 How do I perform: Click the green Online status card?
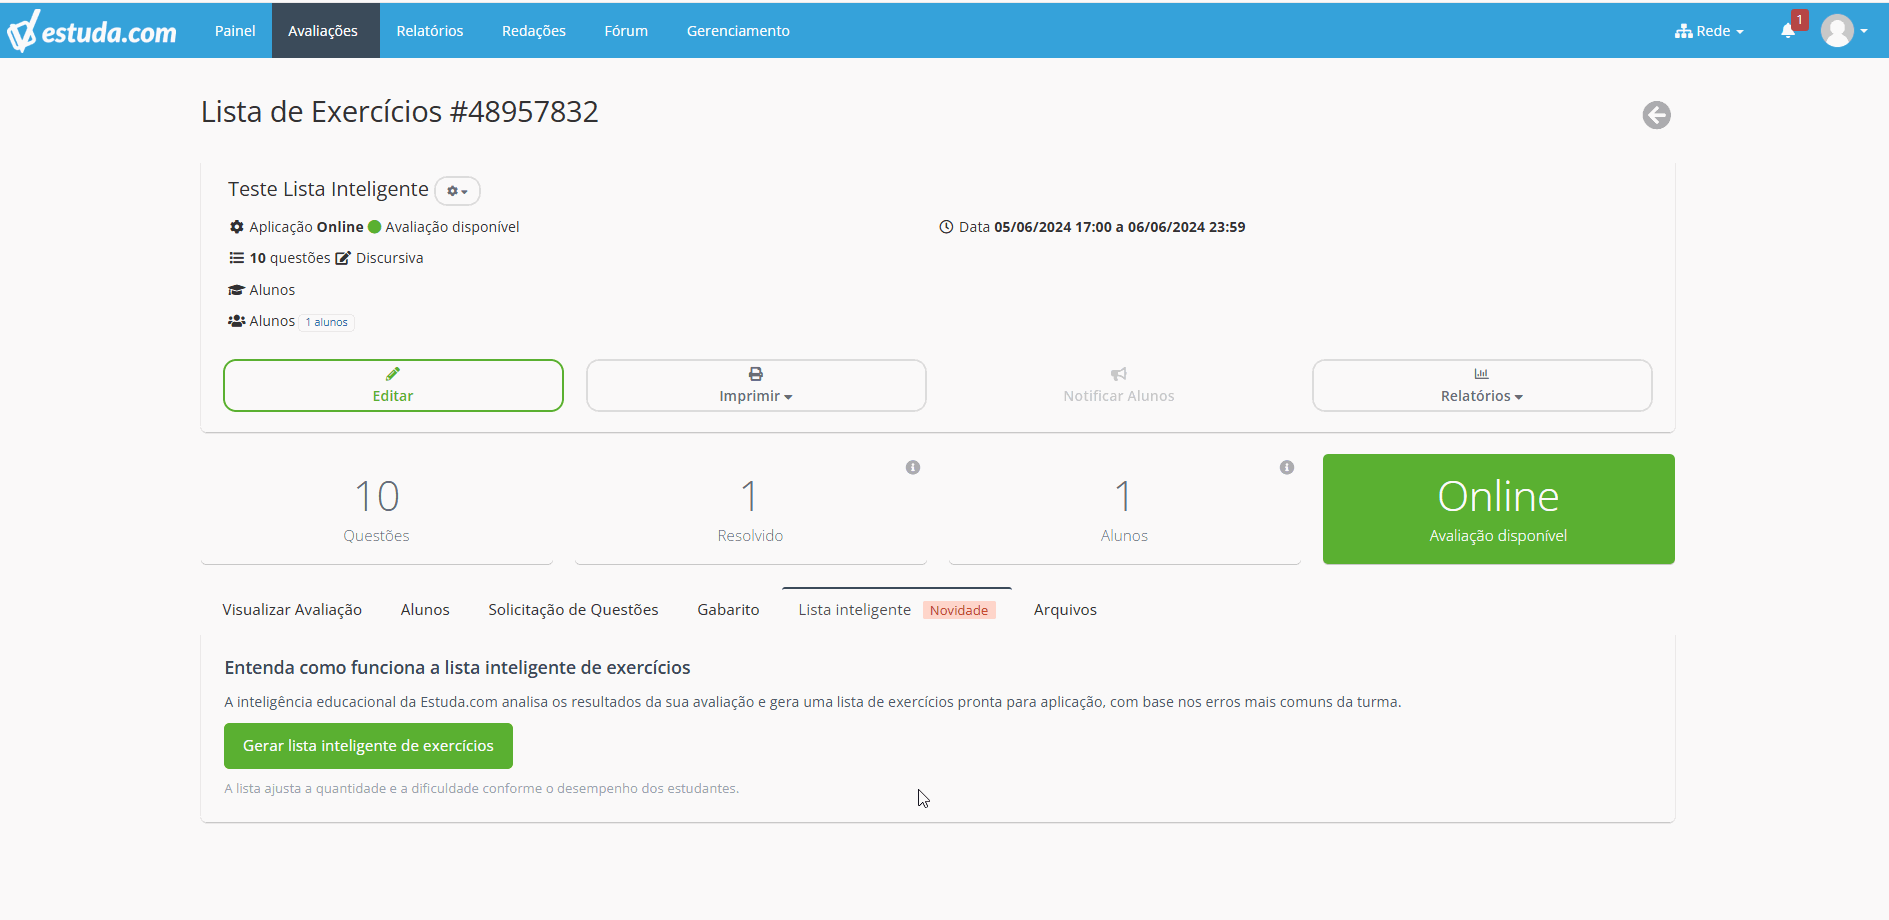(1498, 509)
